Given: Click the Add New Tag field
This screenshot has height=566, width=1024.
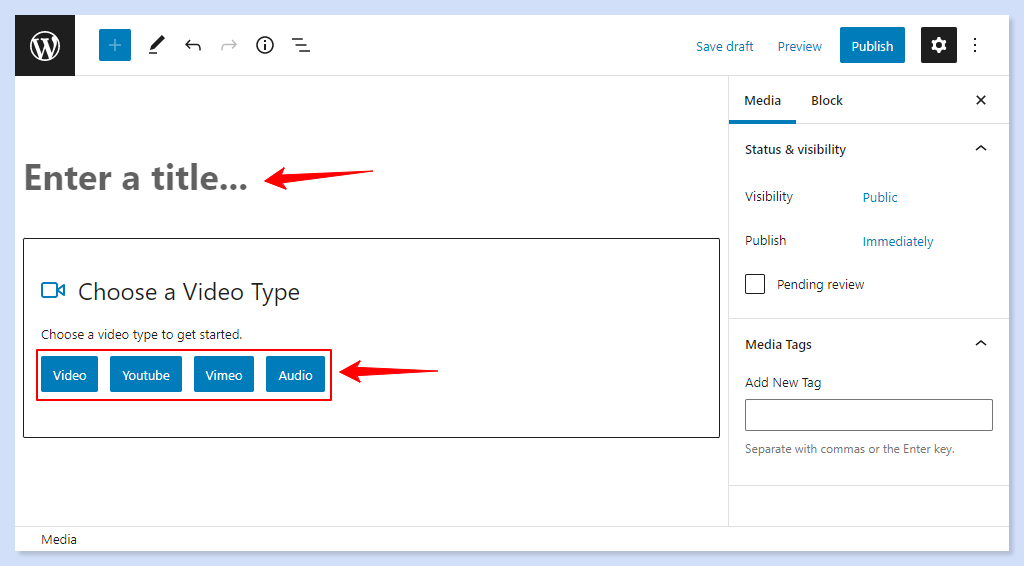Looking at the screenshot, I should pyautogui.click(x=868, y=415).
